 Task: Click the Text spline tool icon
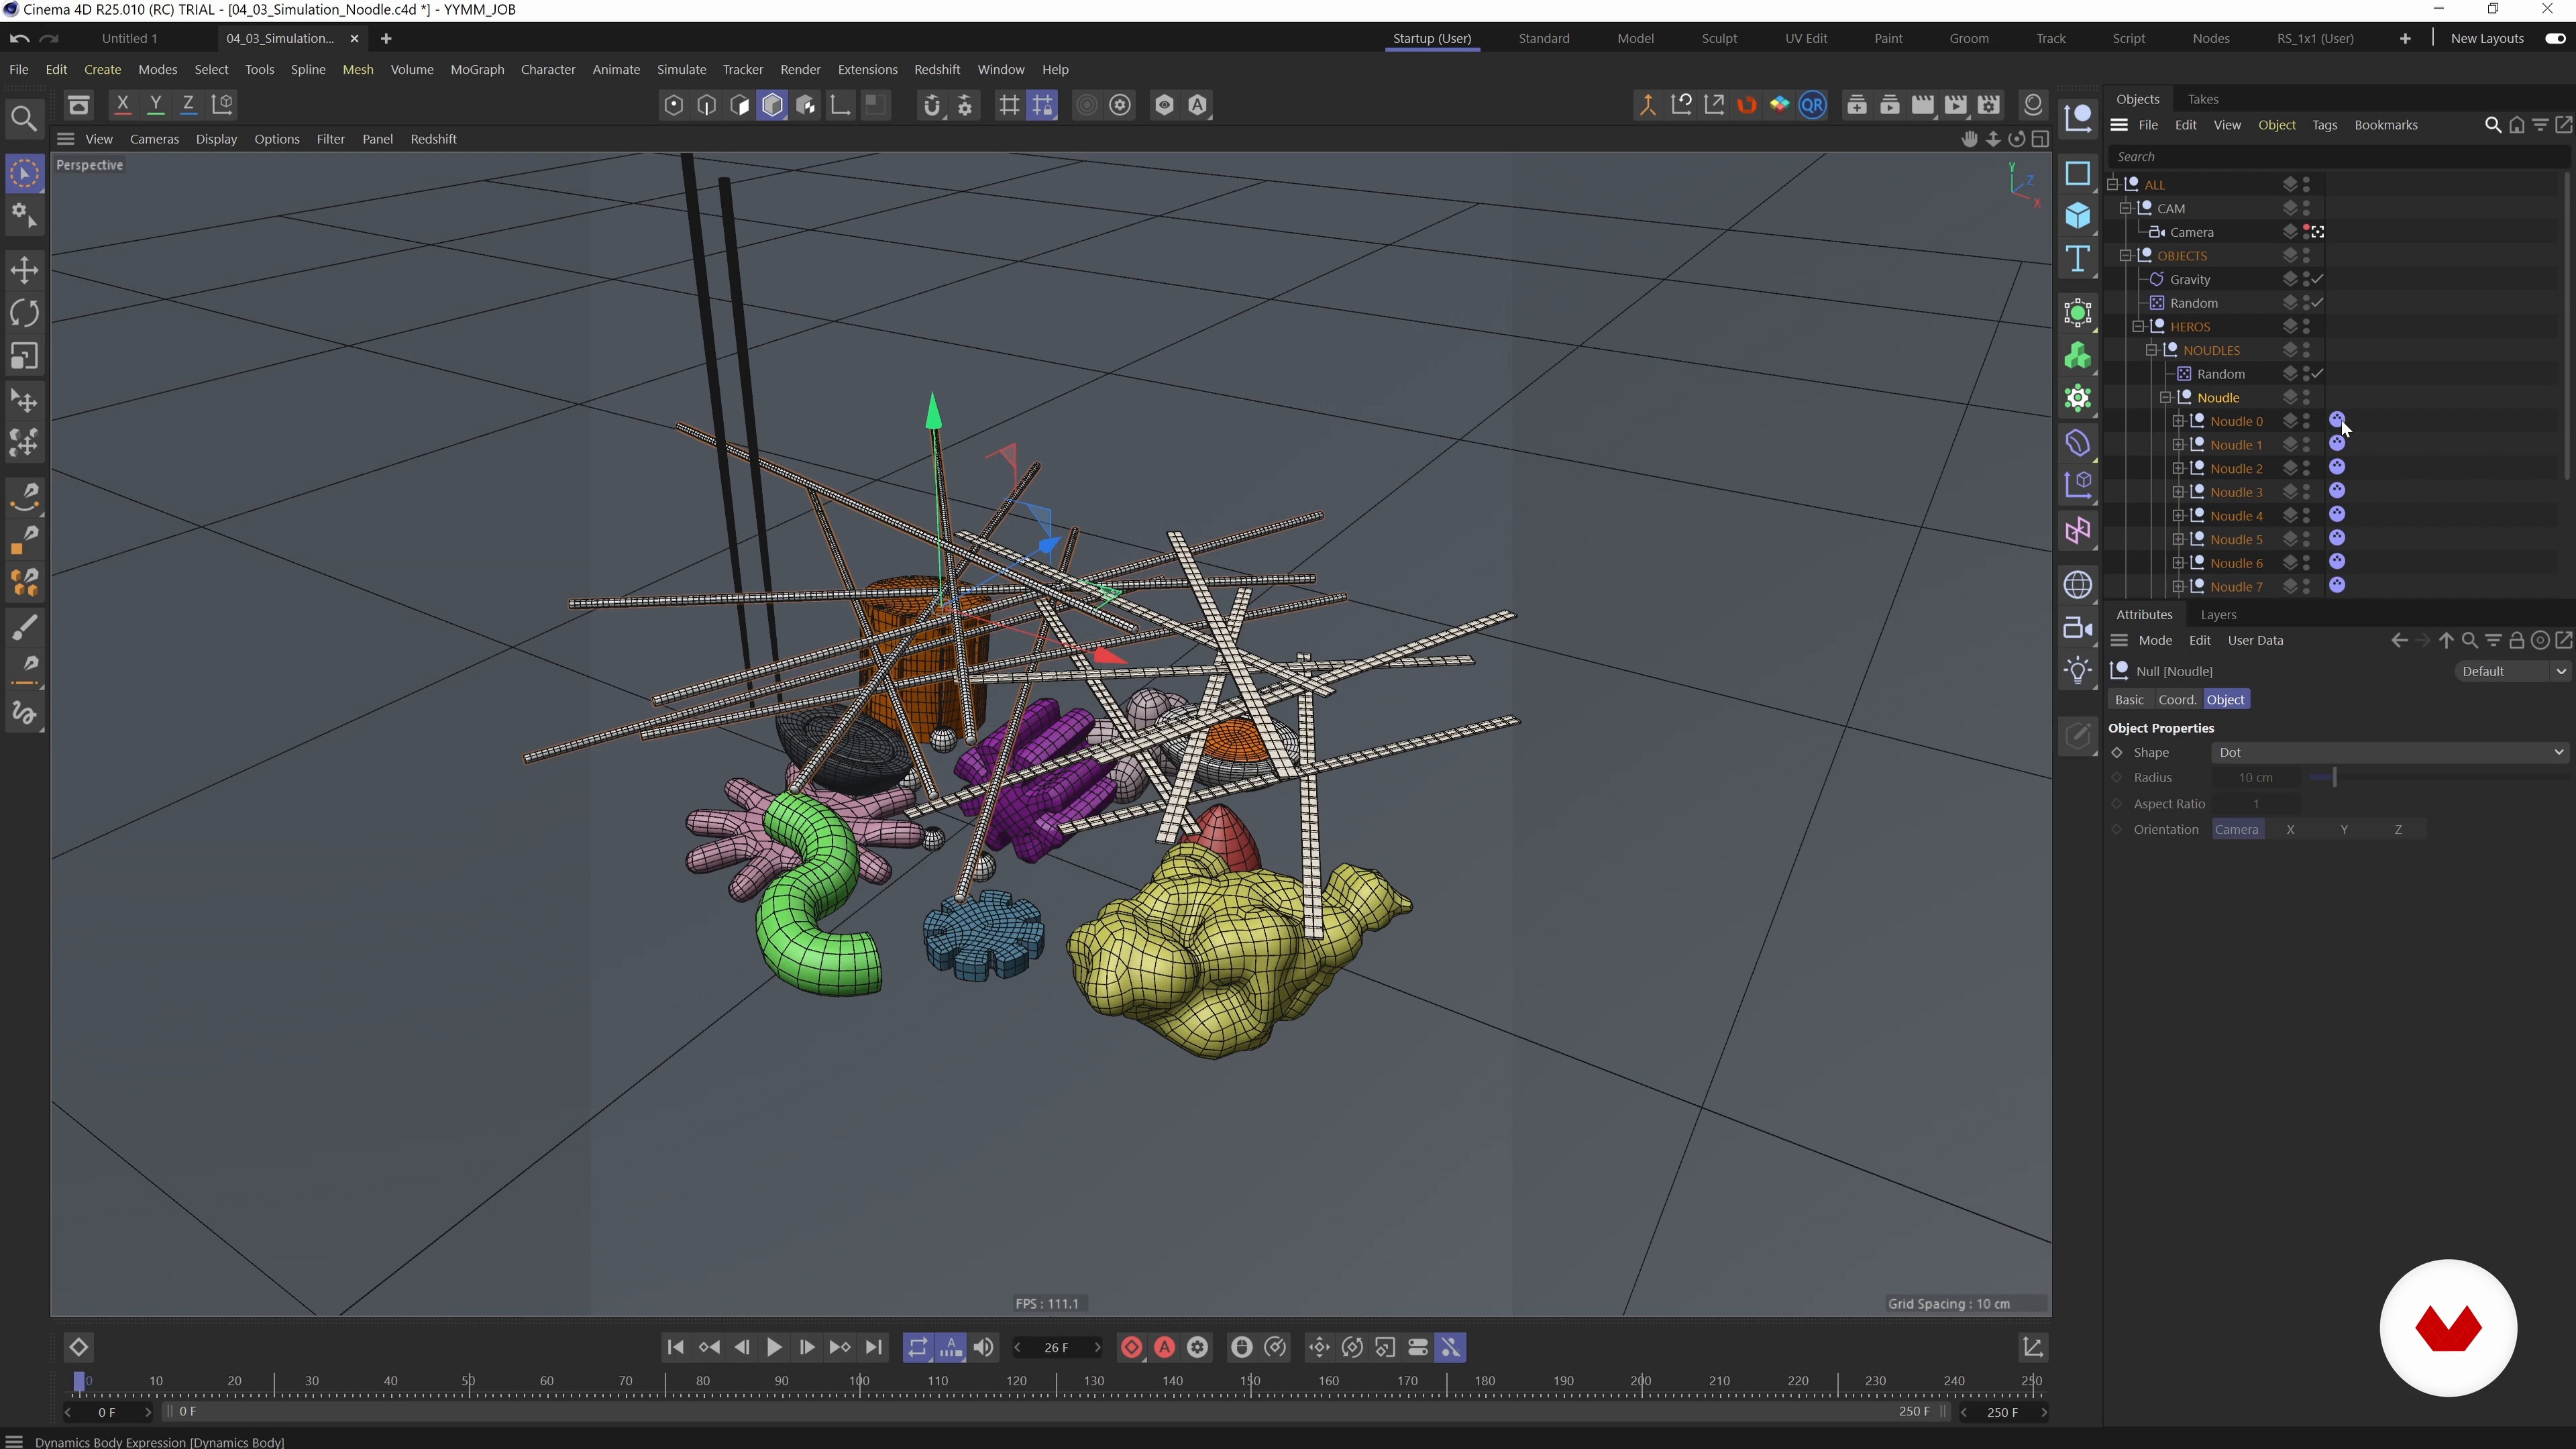[x=2078, y=259]
